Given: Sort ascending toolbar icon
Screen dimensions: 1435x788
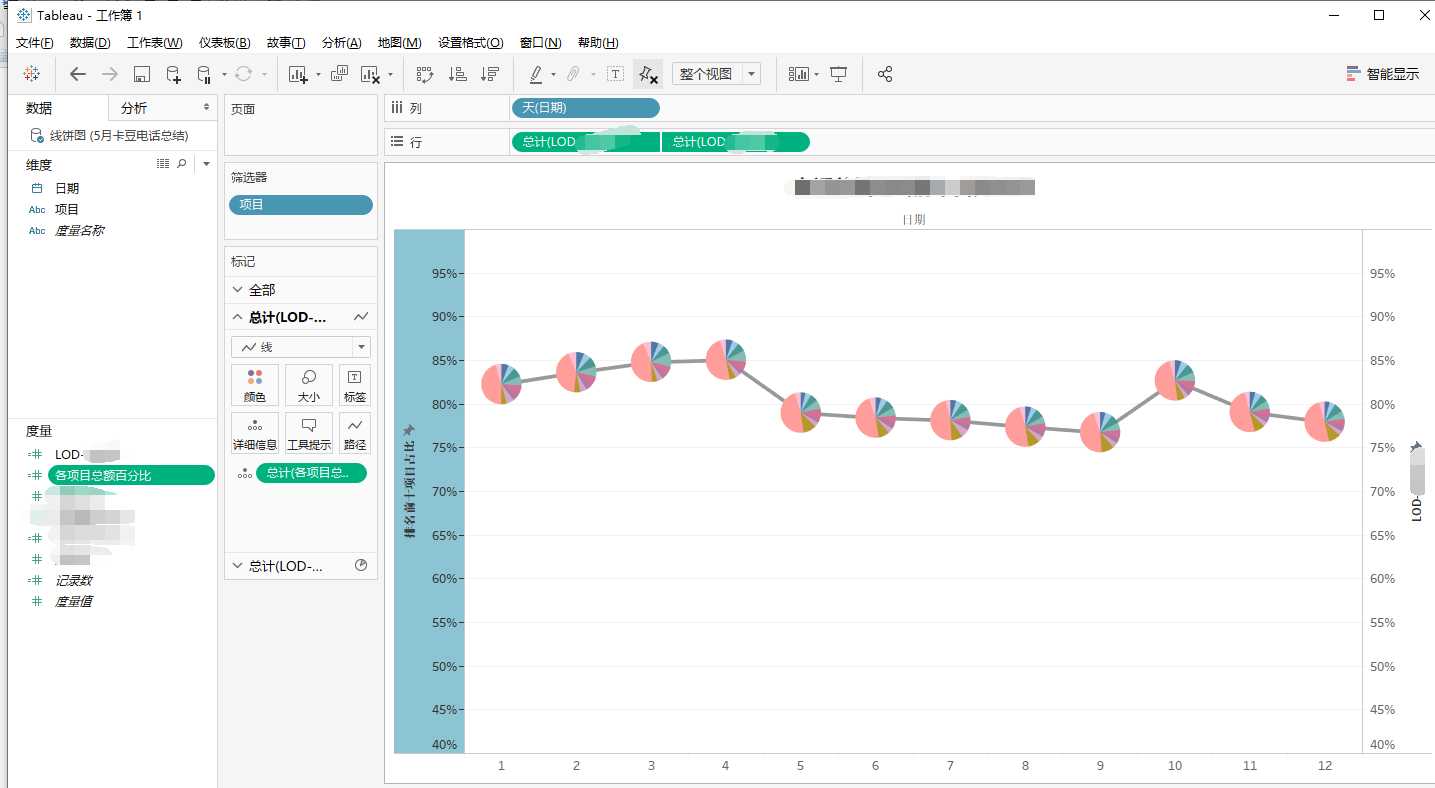Looking at the screenshot, I should (x=458, y=74).
